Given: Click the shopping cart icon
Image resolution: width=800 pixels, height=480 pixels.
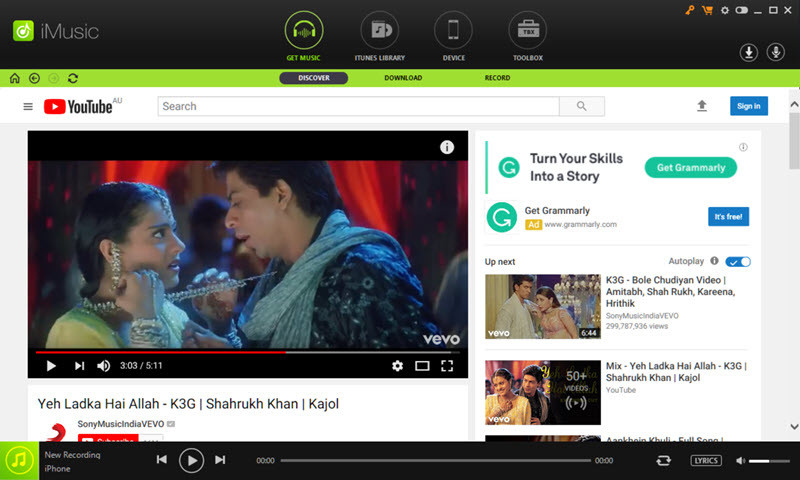Looking at the screenshot, I should [707, 10].
